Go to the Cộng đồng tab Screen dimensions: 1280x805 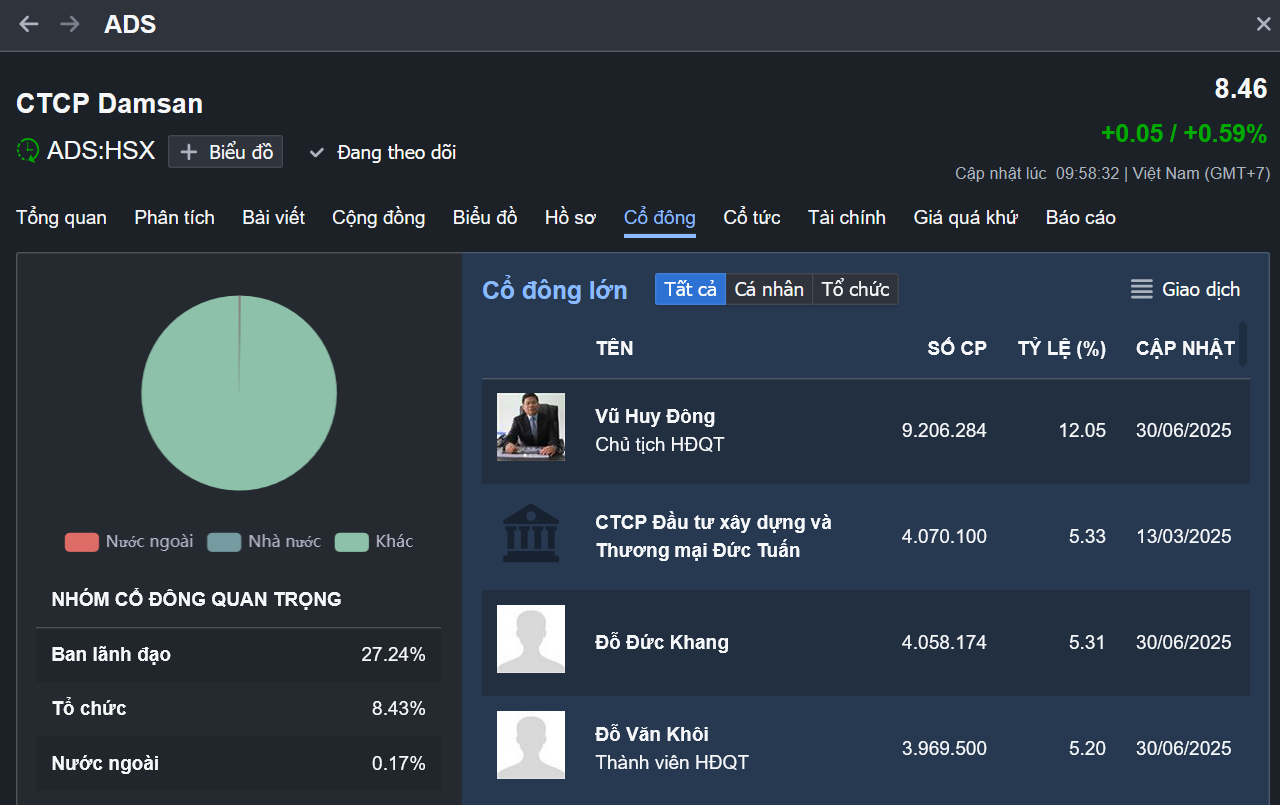(378, 217)
